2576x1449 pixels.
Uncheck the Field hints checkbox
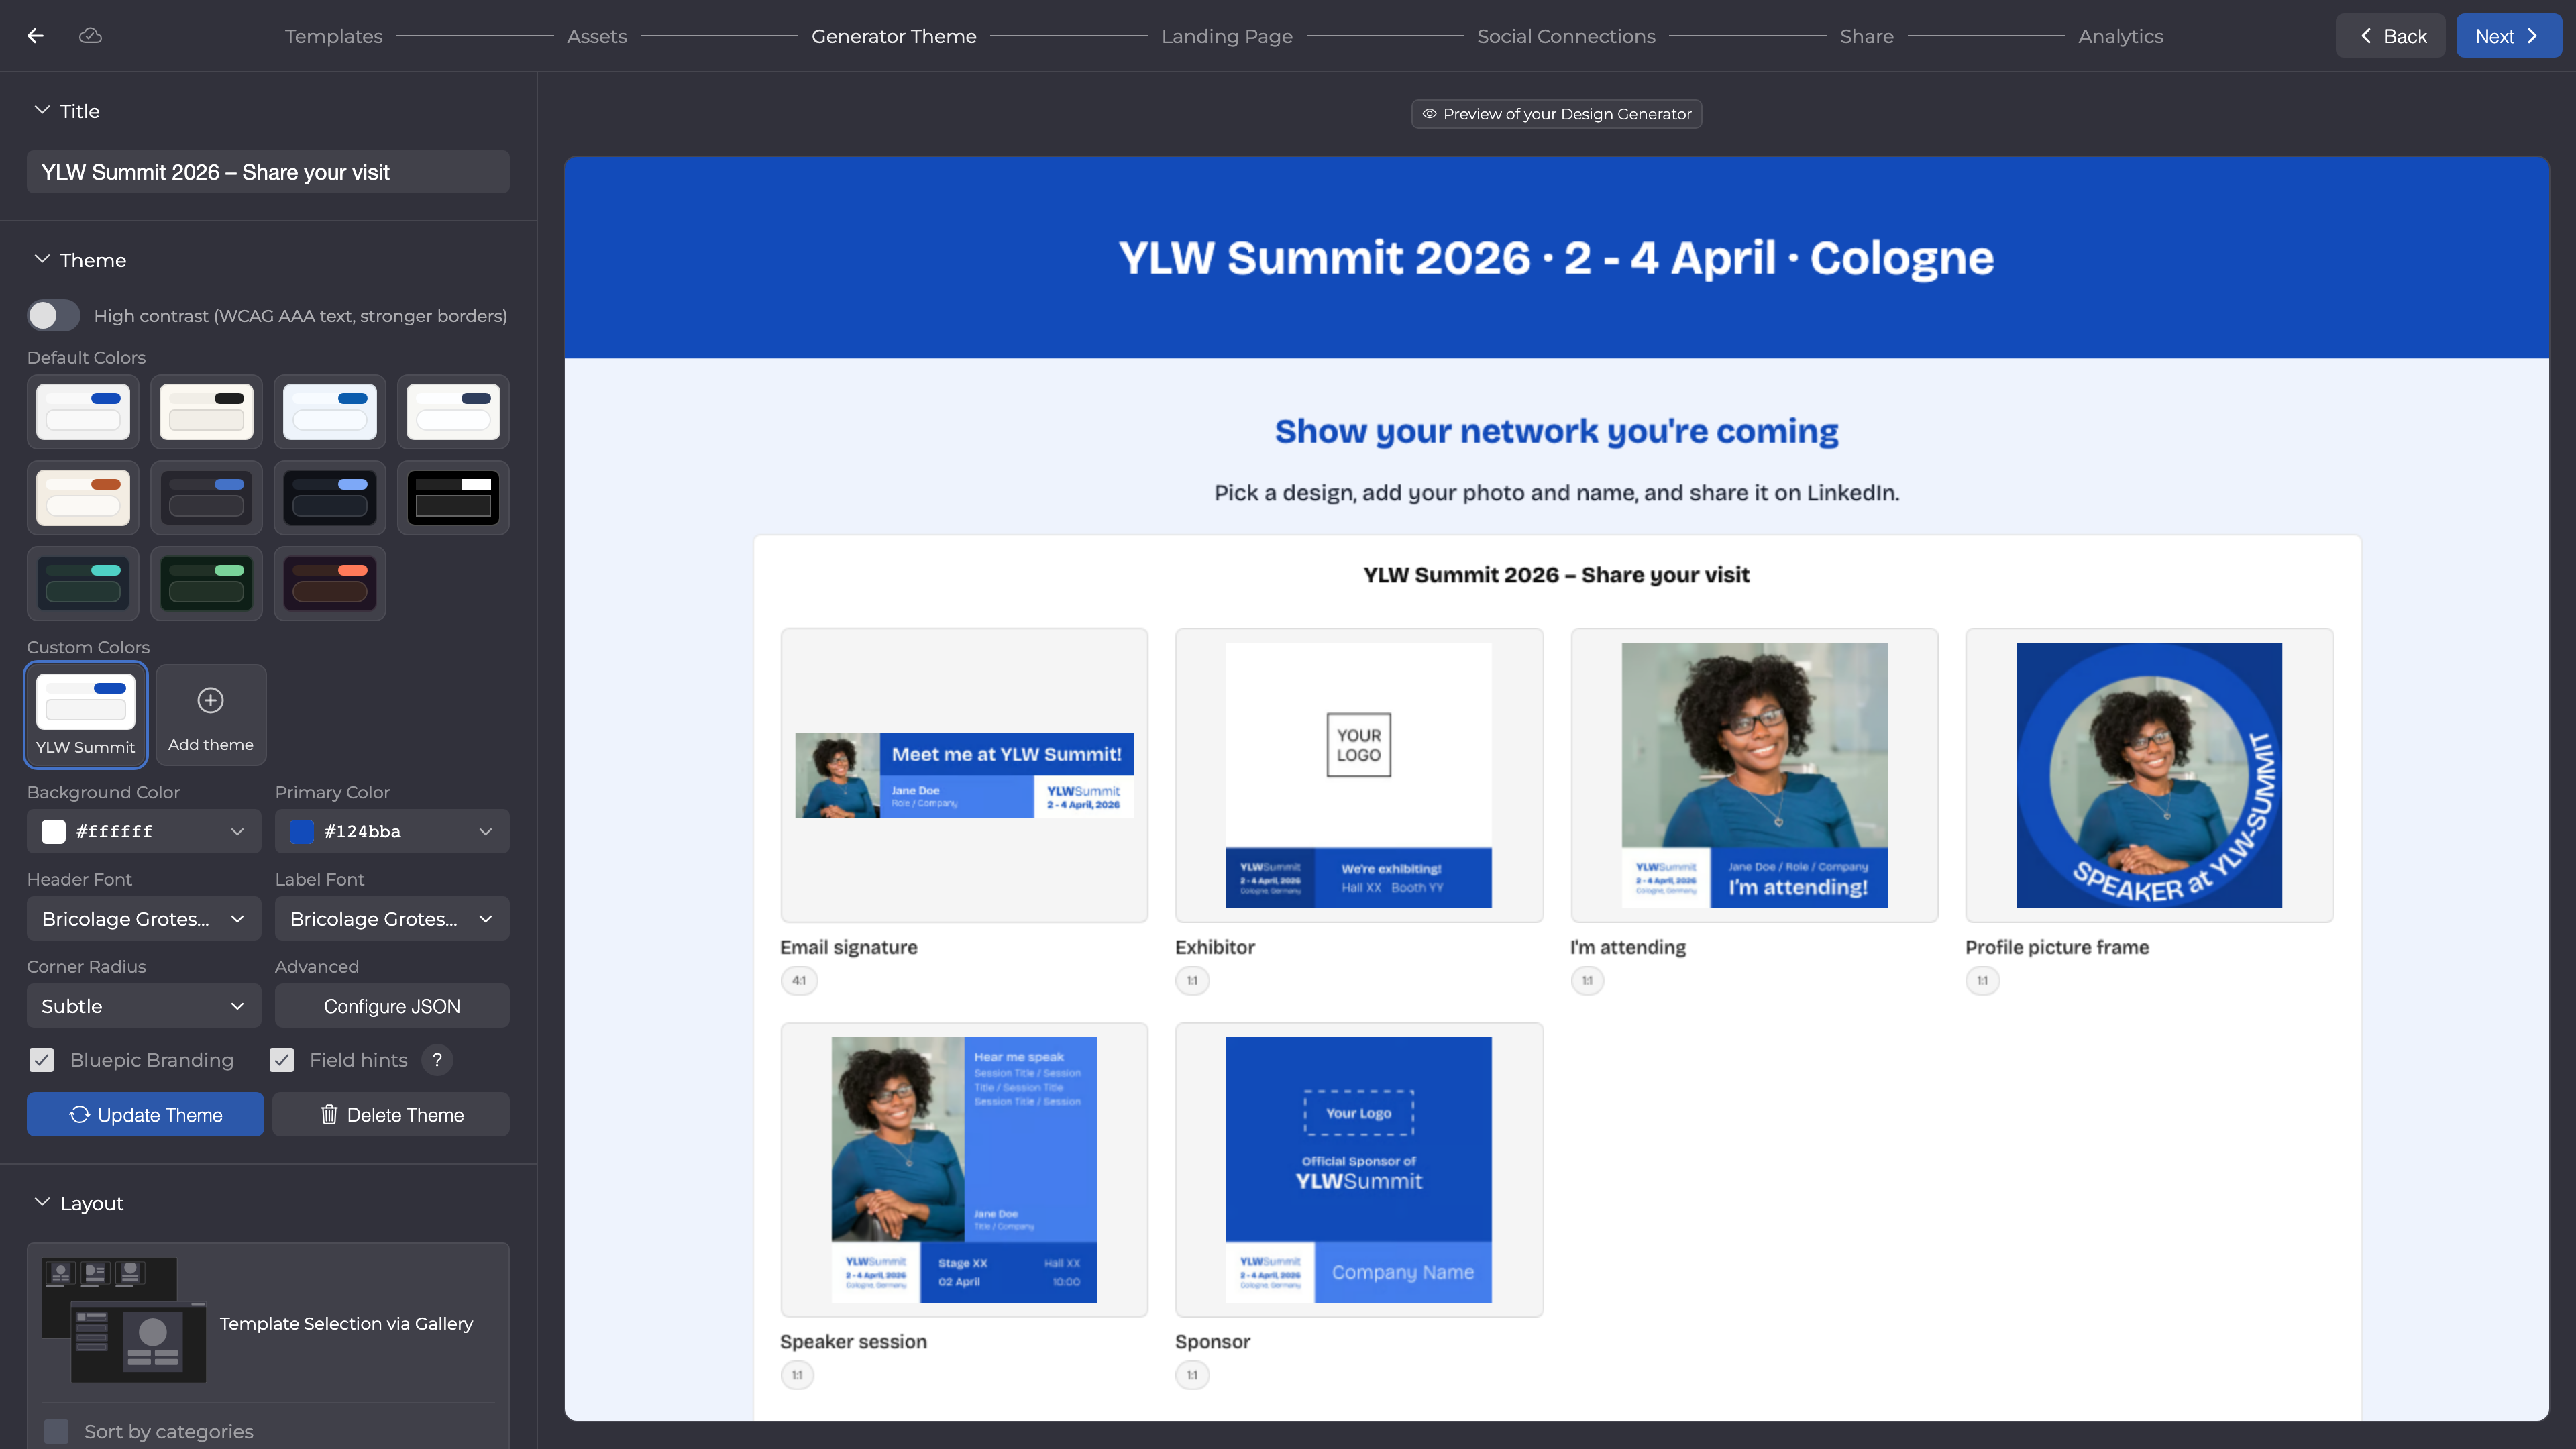tap(282, 1060)
